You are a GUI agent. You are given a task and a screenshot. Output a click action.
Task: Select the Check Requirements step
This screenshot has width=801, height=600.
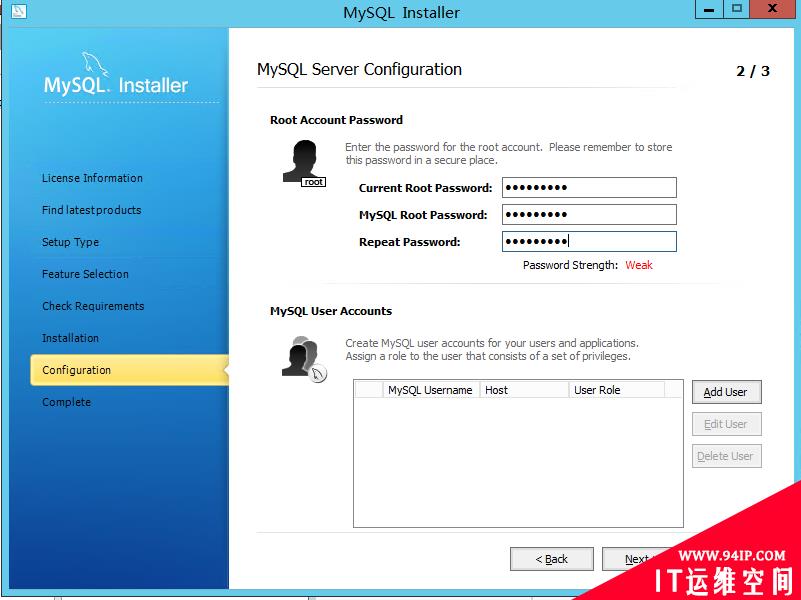coord(93,306)
